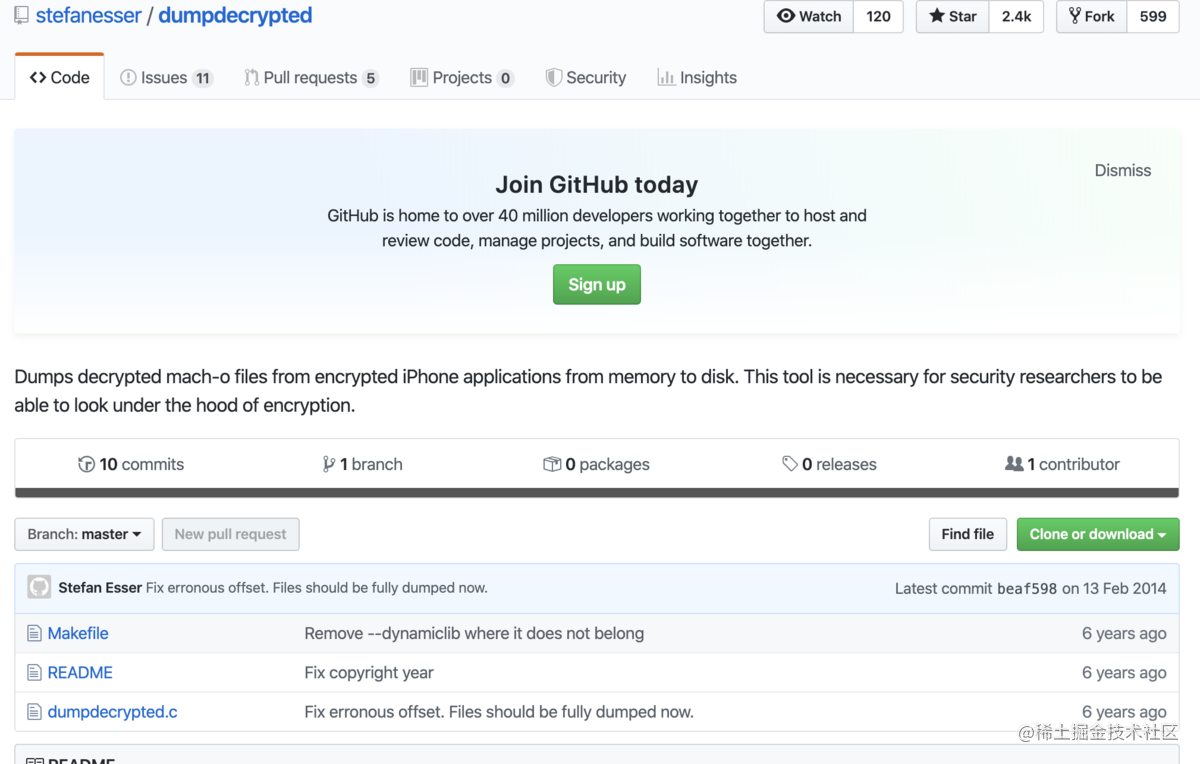This screenshot has width=1200, height=764.
Task: Star this repository
Action: [x=953, y=16]
